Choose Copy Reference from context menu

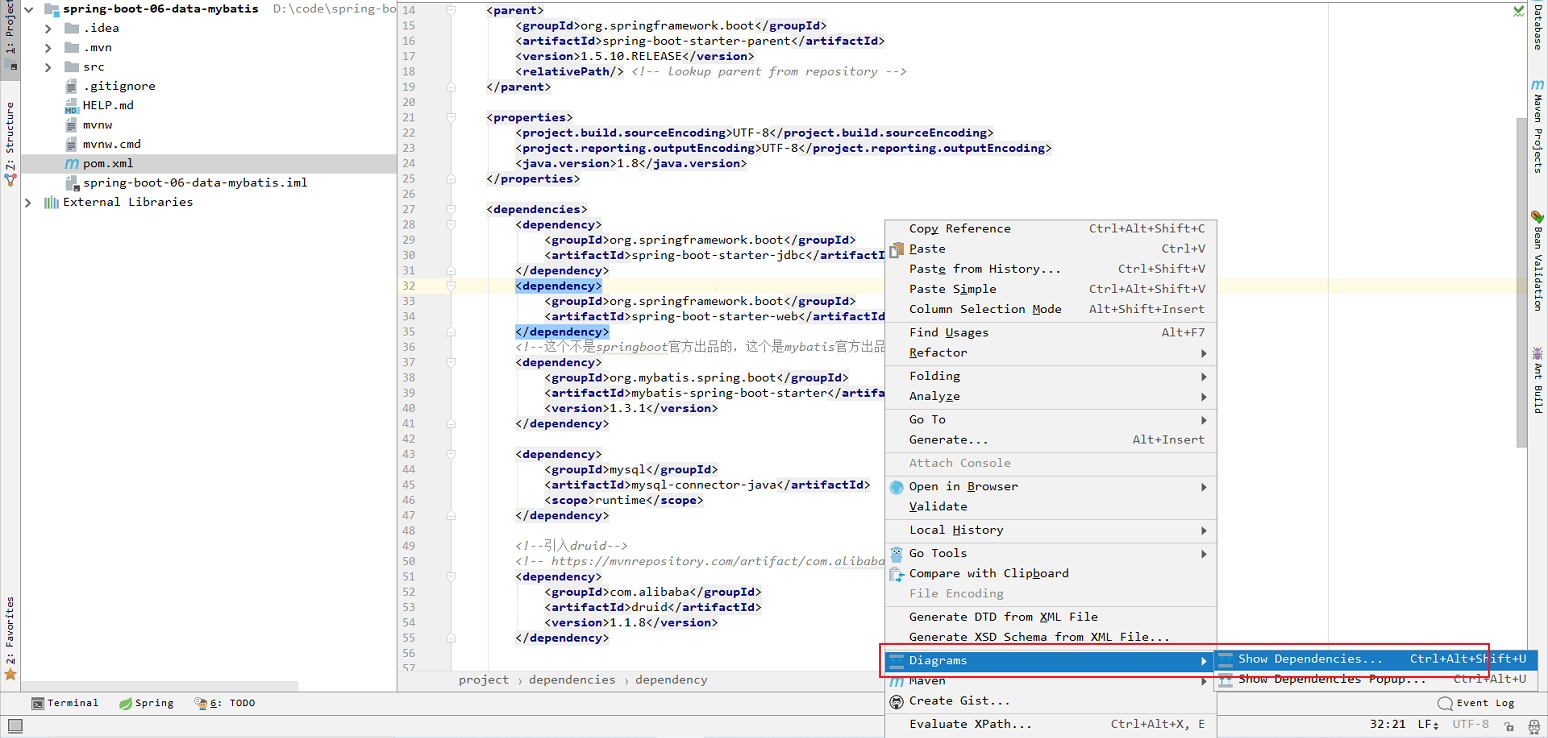1051,229
